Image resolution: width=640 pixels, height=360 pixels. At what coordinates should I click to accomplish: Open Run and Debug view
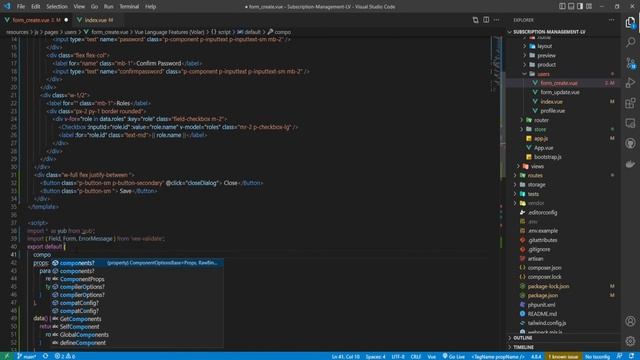pos(630,82)
